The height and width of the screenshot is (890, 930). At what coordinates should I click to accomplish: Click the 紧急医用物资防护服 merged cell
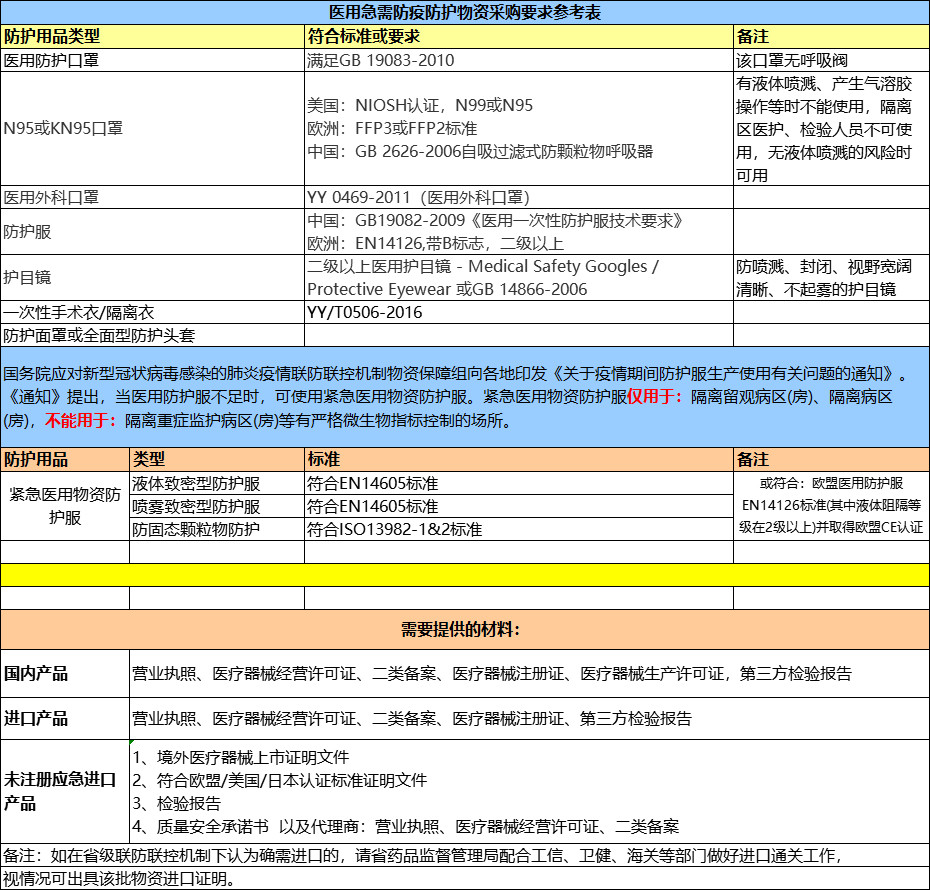coord(66,506)
